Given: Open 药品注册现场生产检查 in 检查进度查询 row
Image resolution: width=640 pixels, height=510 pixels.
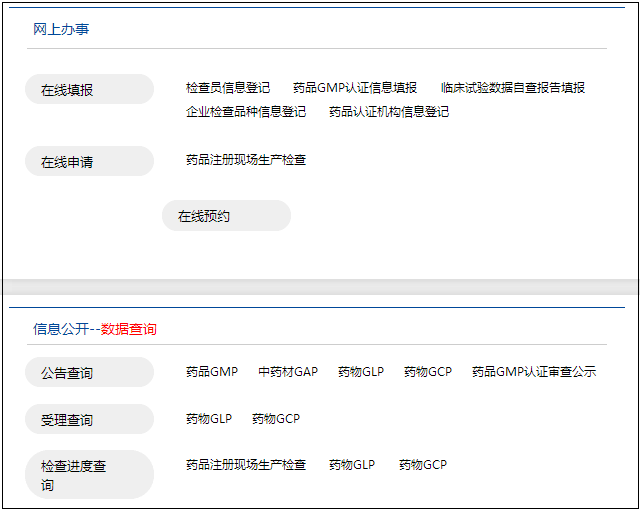Looking at the screenshot, I should [246, 465].
